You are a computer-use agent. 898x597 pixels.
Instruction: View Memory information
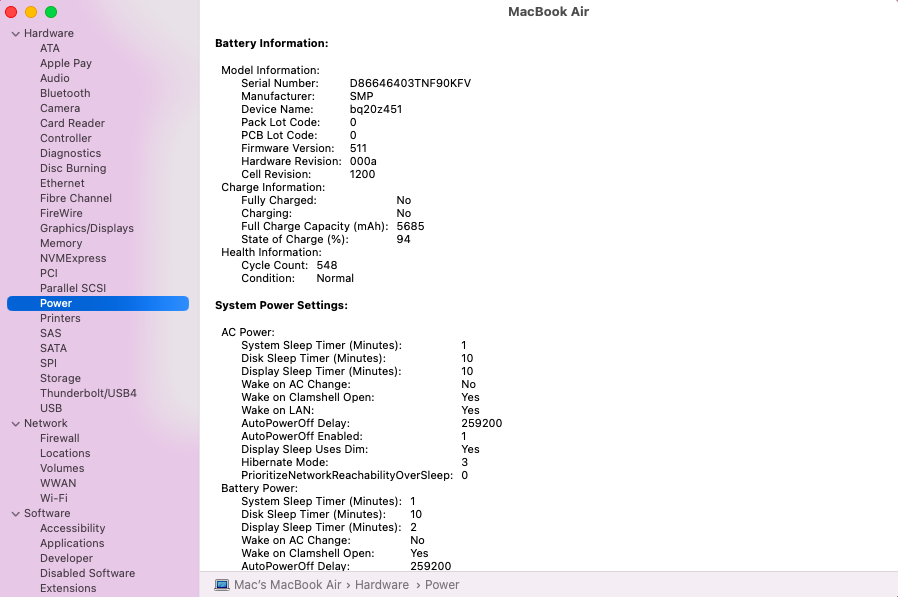click(61, 243)
